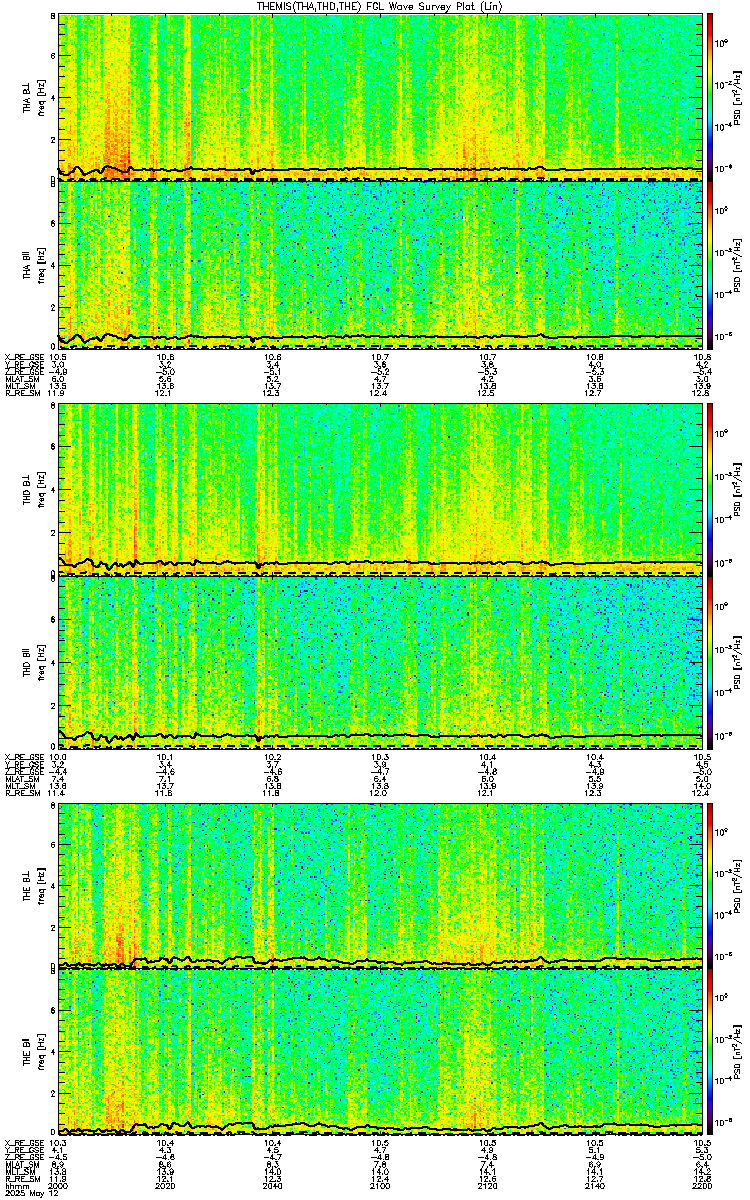Click the 2020 time tick label
This screenshot has height=1200, width=750.
(165, 1184)
